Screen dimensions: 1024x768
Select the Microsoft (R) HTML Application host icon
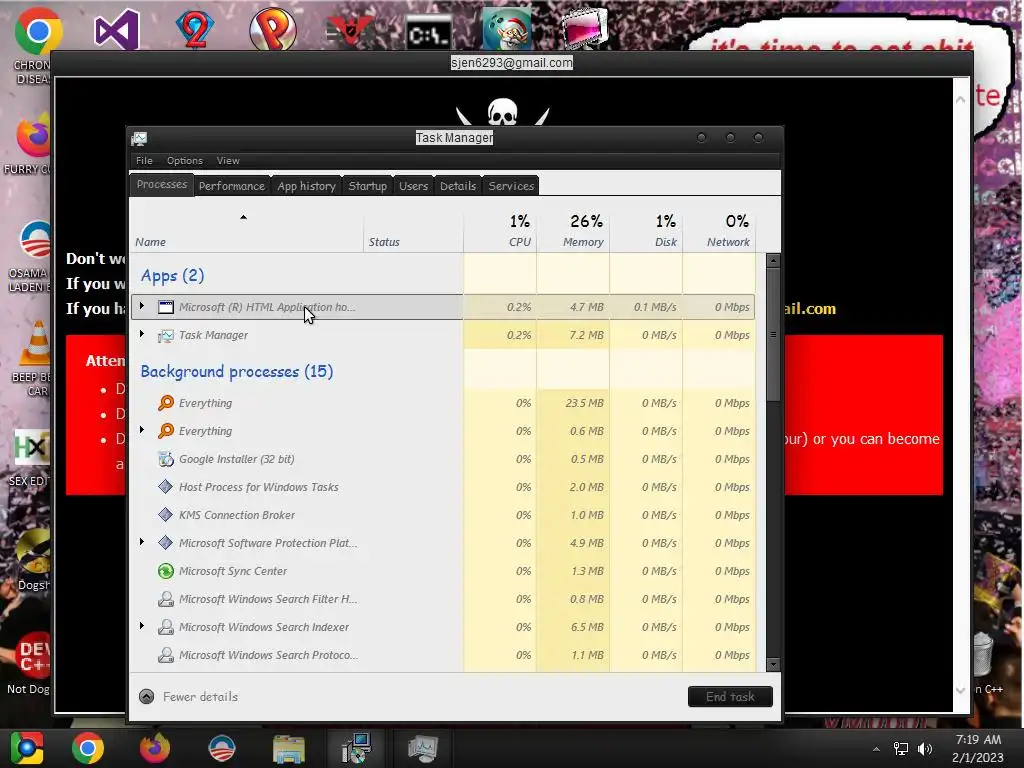(x=166, y=307)
